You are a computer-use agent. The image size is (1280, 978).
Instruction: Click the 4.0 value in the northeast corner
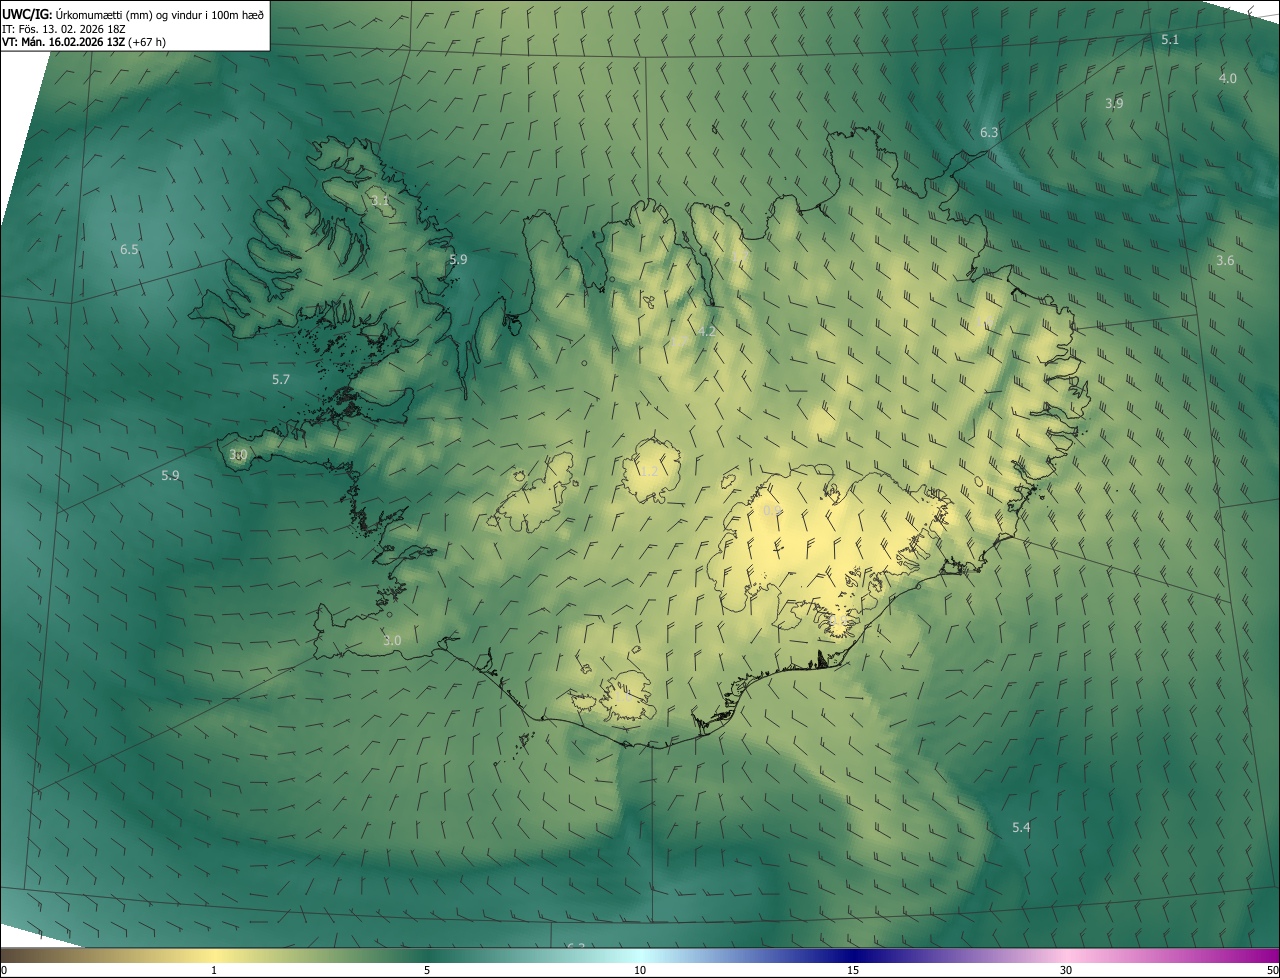1228,78
